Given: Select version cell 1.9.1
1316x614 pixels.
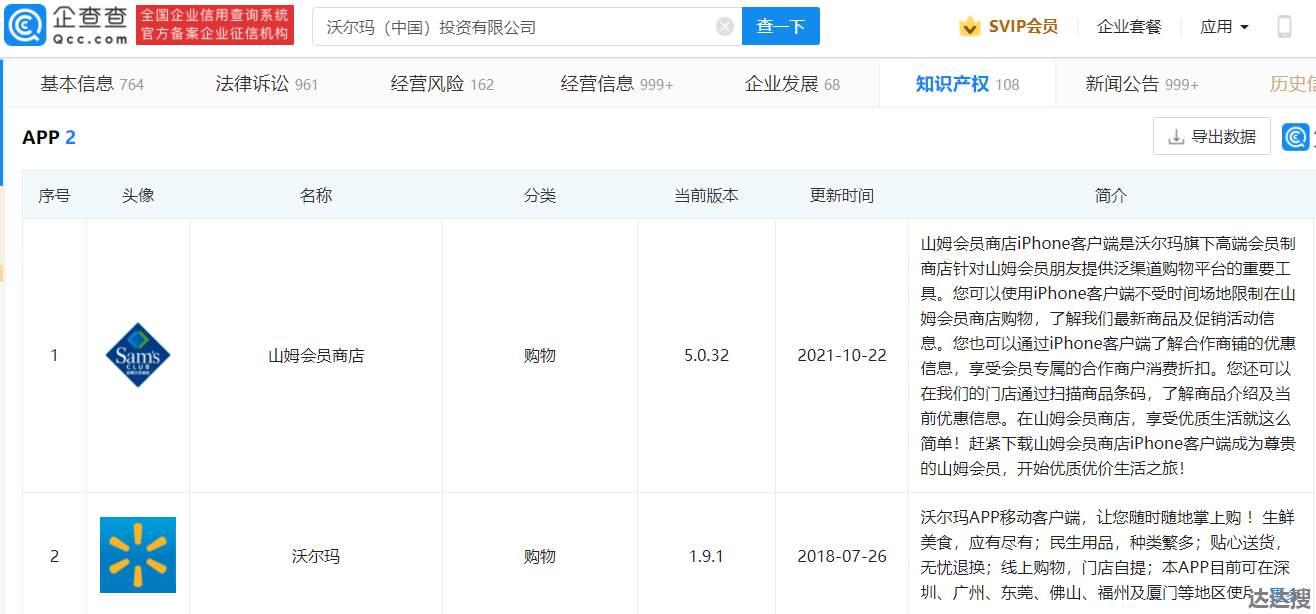Looking at the screenshot, I should (707, 555).
